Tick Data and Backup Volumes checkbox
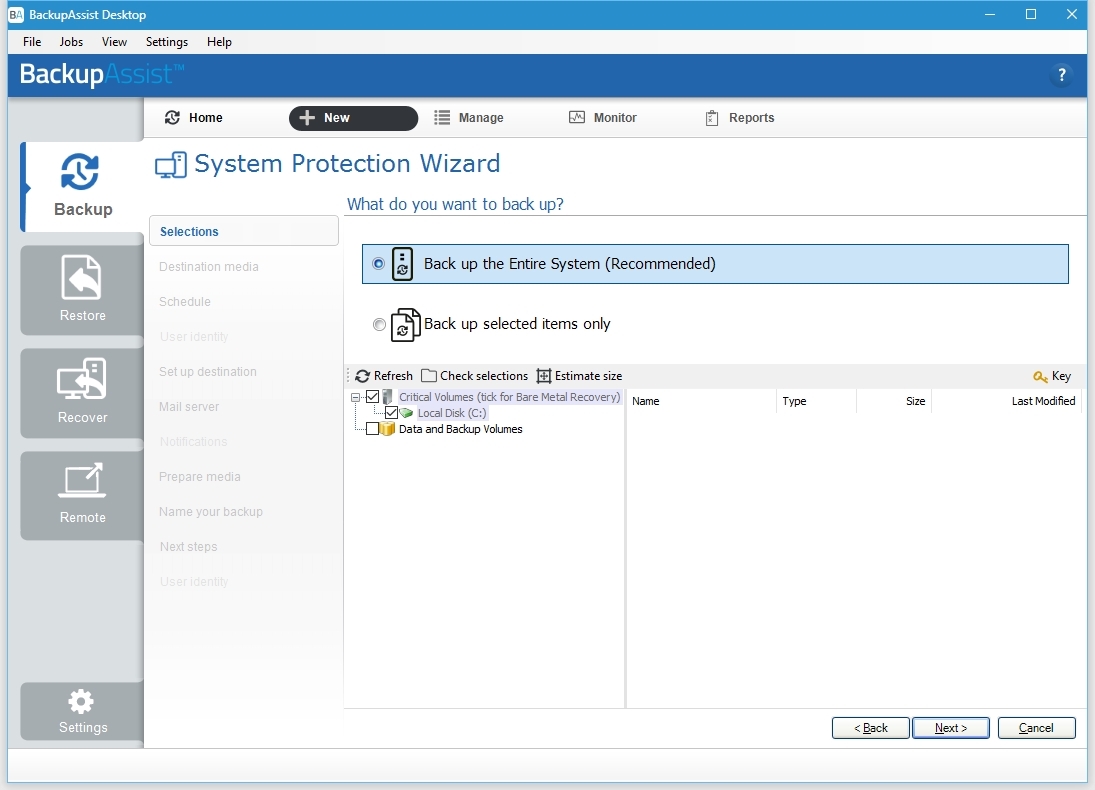 pos(372,429)
